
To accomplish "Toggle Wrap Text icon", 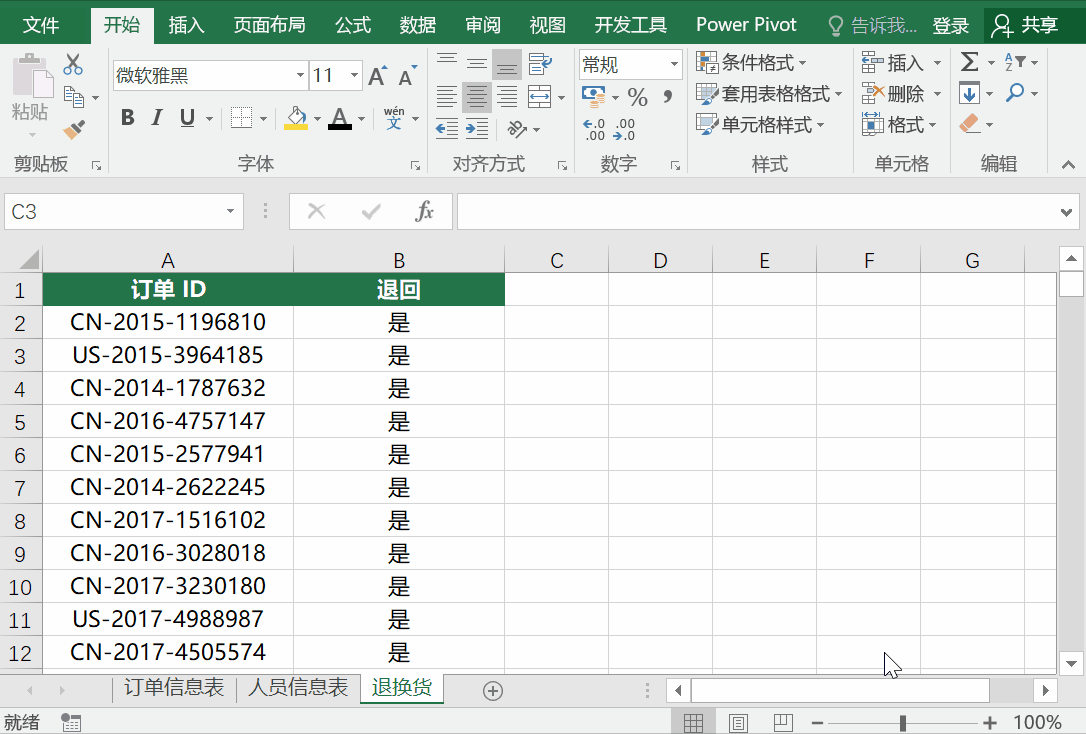I will [540, 64].
